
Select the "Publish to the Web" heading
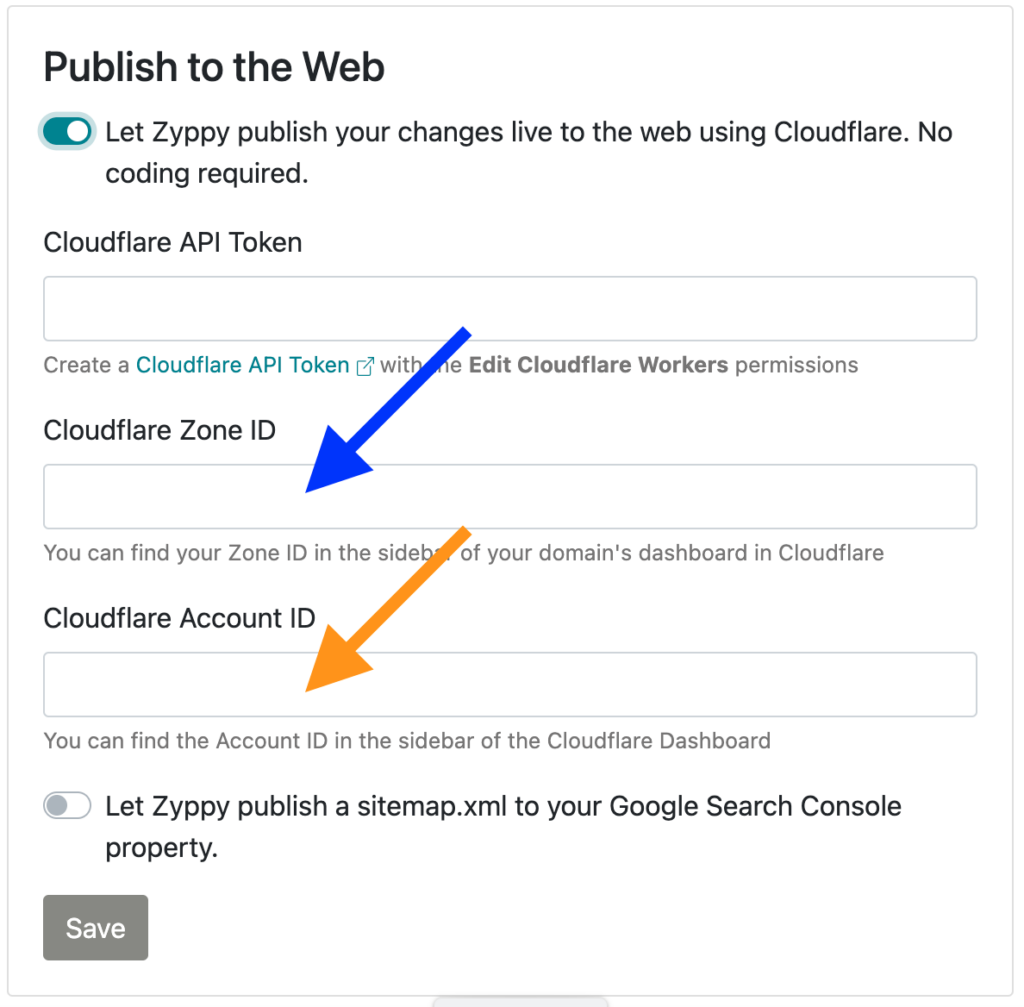tap(214, 67)
